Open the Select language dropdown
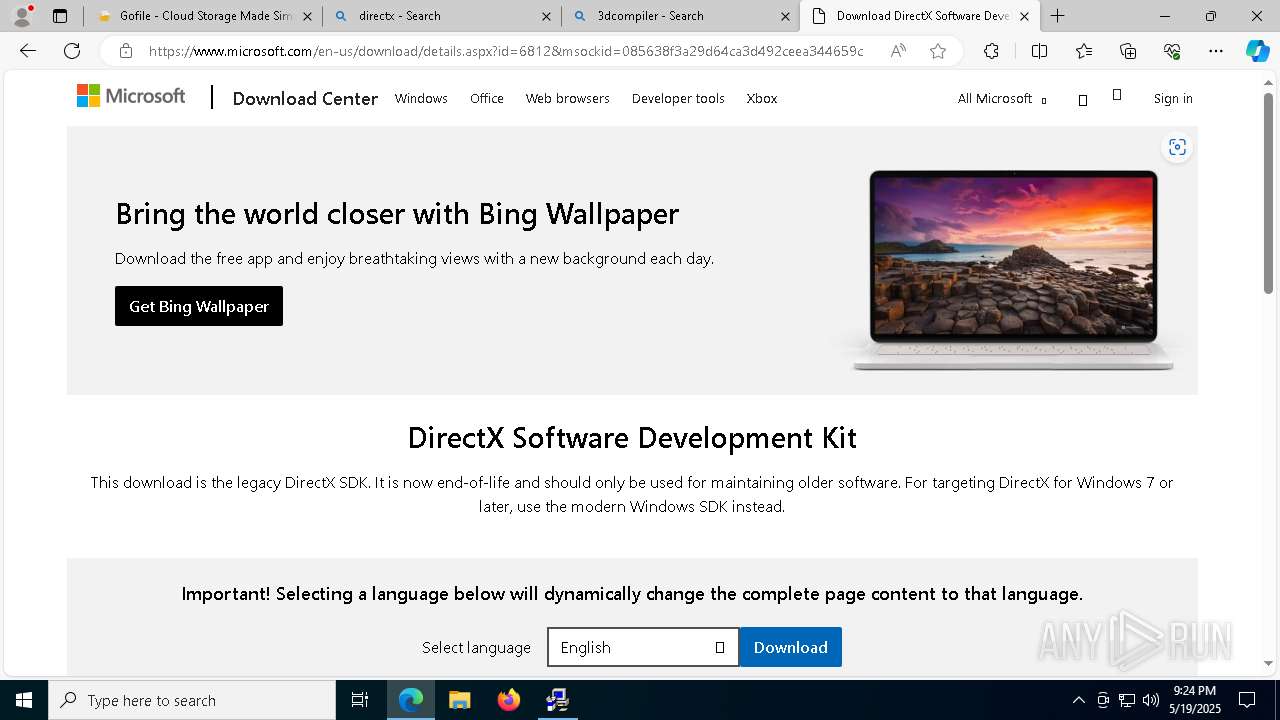Image resolution: width=1280 pixels, height=720 pixels. click(643, 647)
